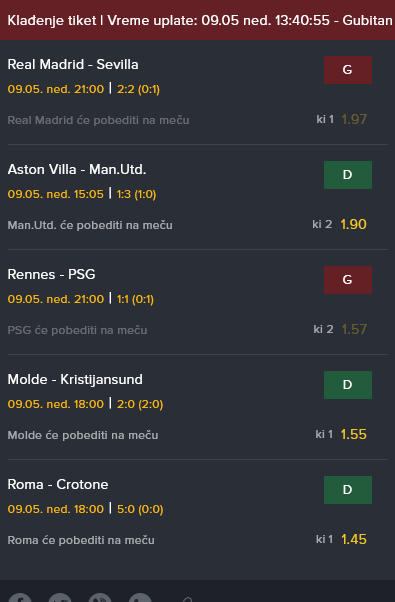Open the Real Madrid - Sevilla match title
The height and width of the screenshot is (602, 395).
[x=73, y=64]
